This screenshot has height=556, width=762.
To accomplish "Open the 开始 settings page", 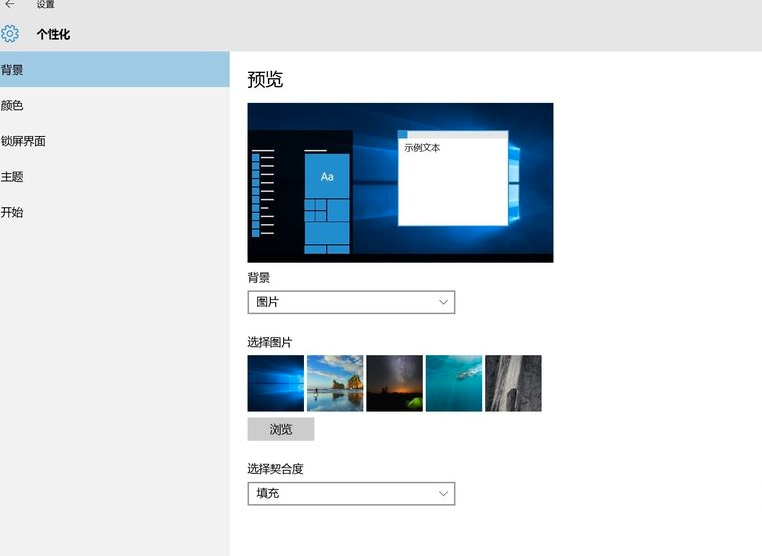I will pyautogui.click(x=13, y=212).
